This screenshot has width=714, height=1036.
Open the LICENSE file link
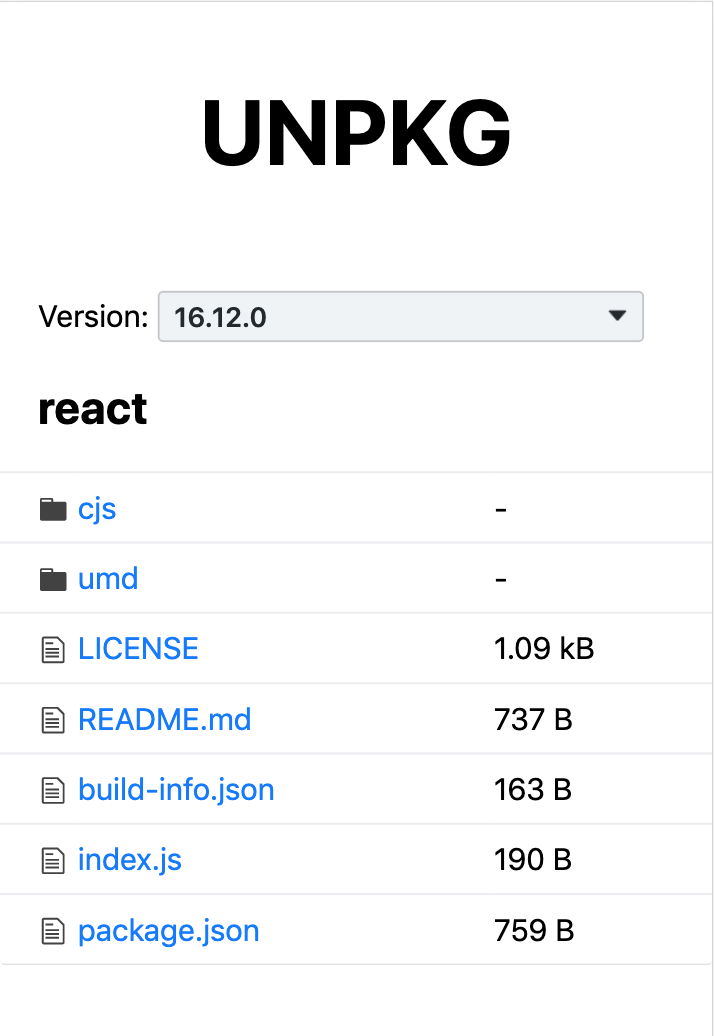click(138, 649)
